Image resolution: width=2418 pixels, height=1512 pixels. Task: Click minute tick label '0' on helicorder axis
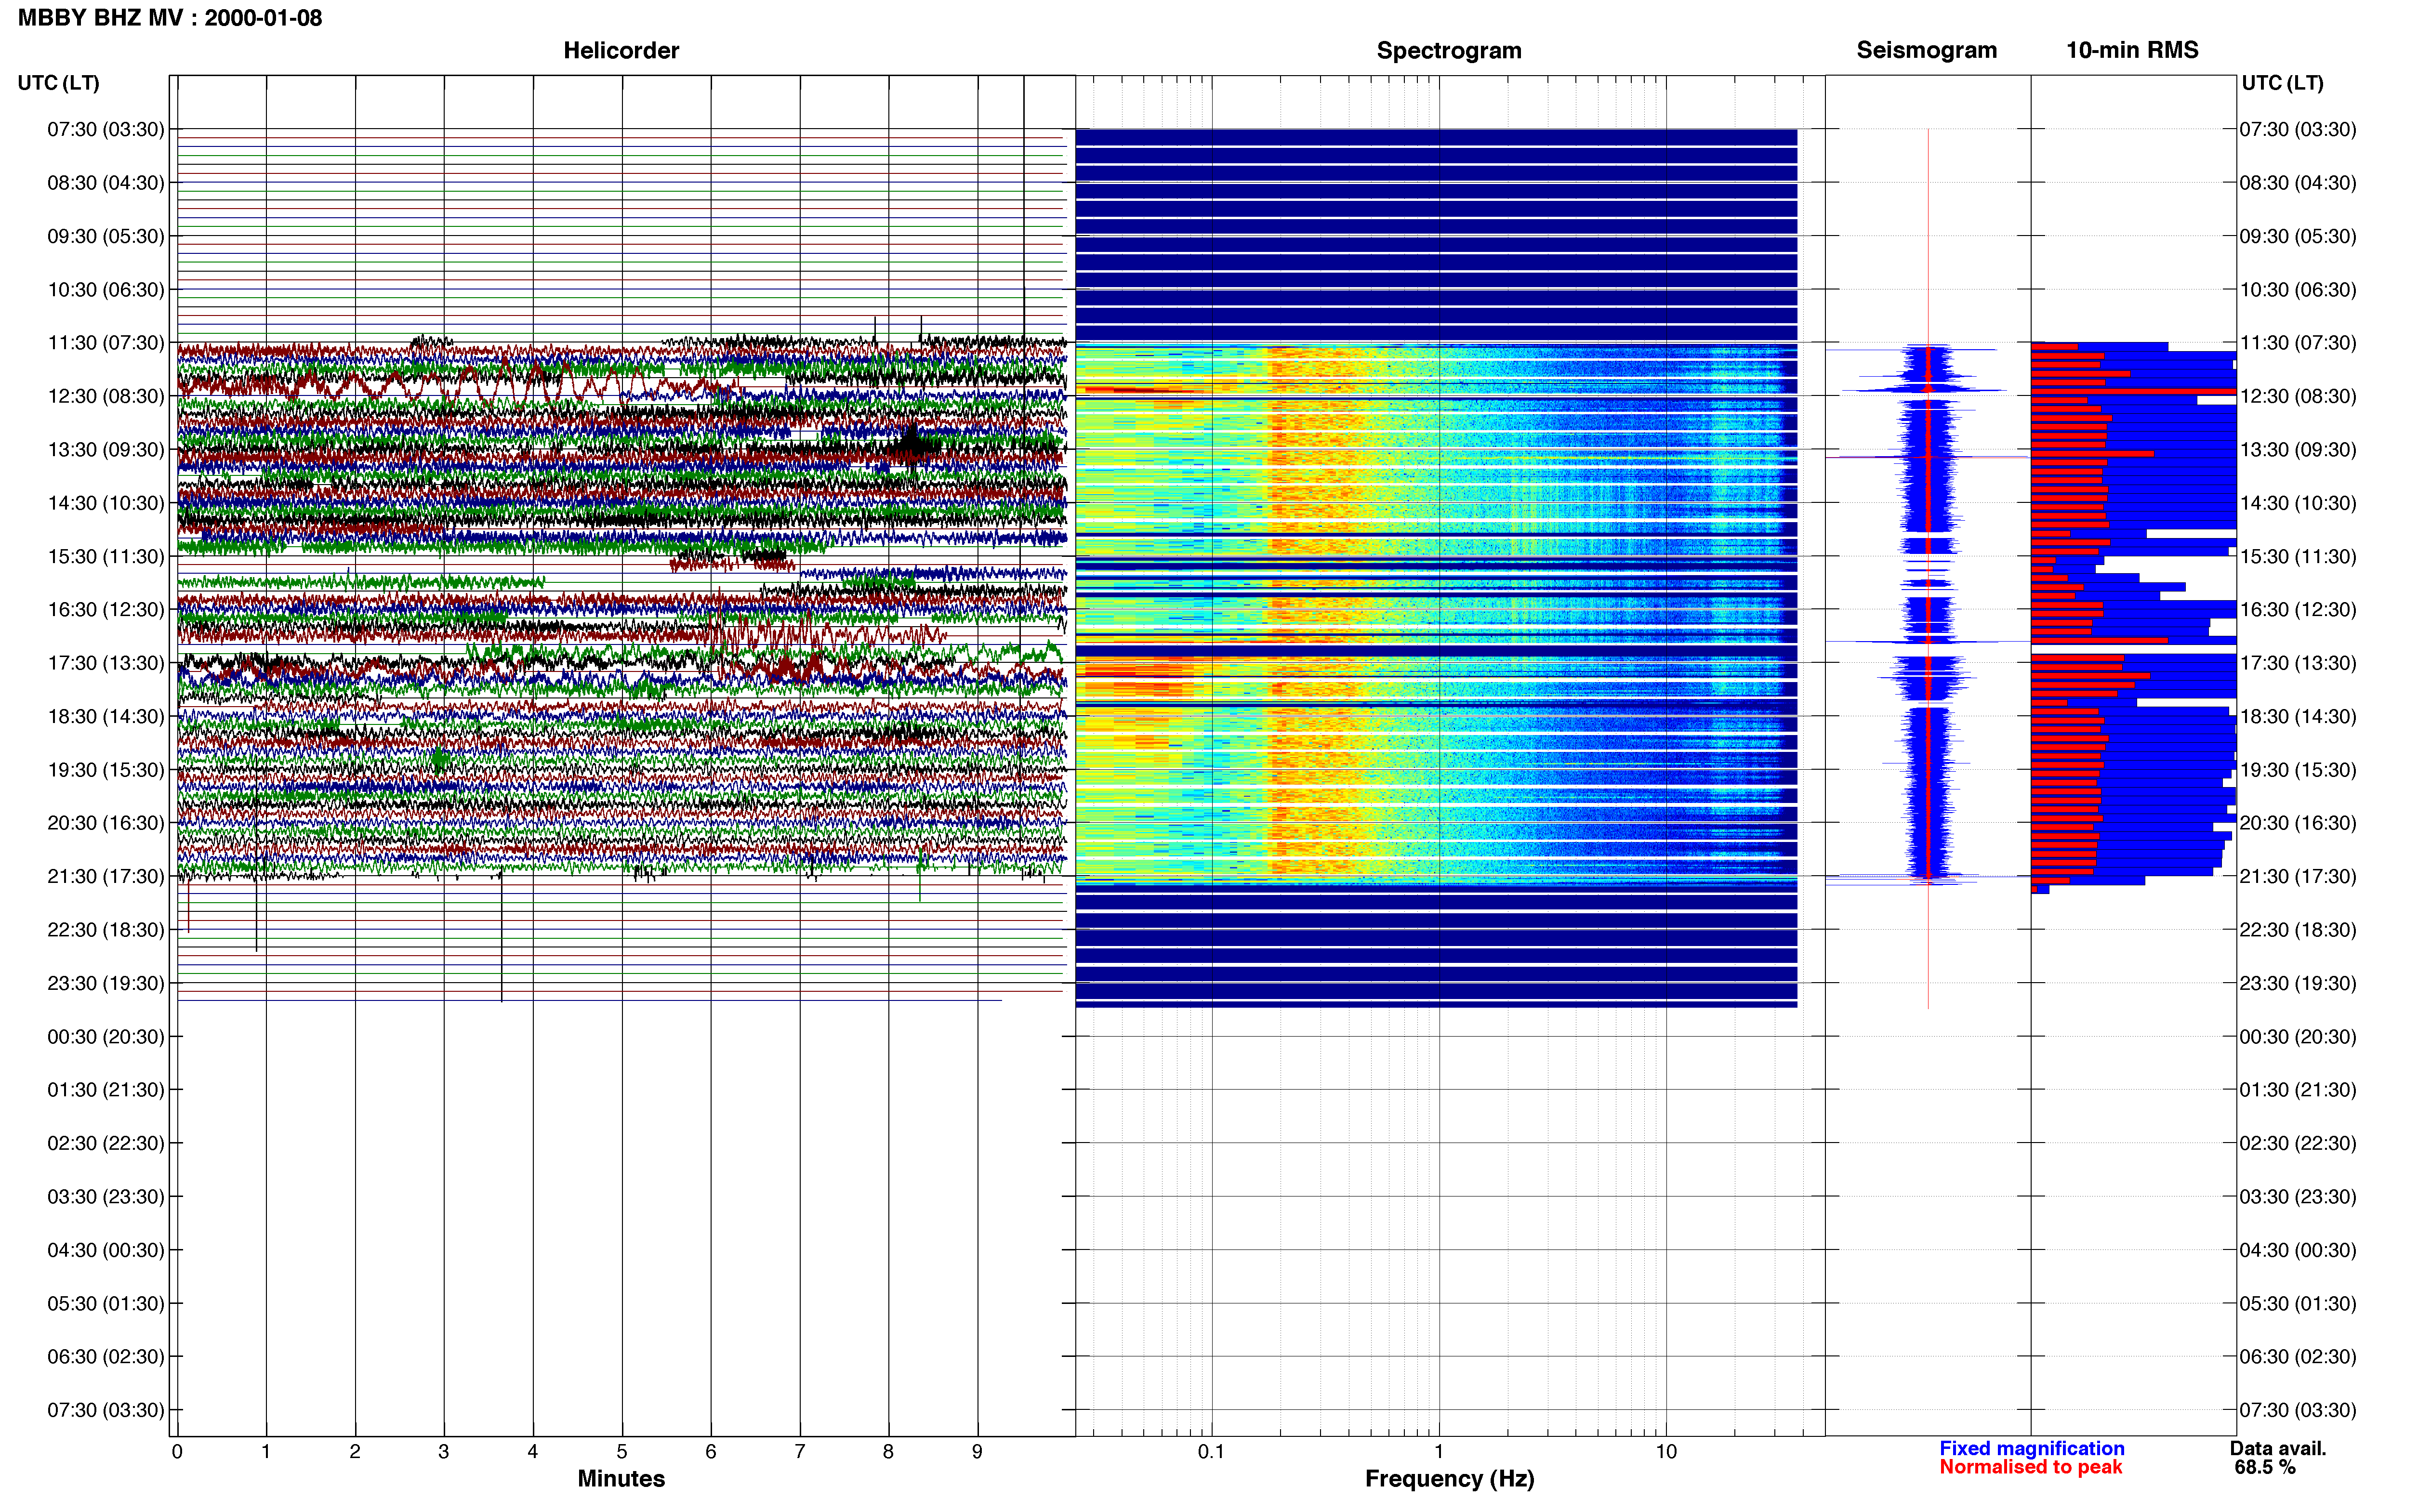[177, 1452]
